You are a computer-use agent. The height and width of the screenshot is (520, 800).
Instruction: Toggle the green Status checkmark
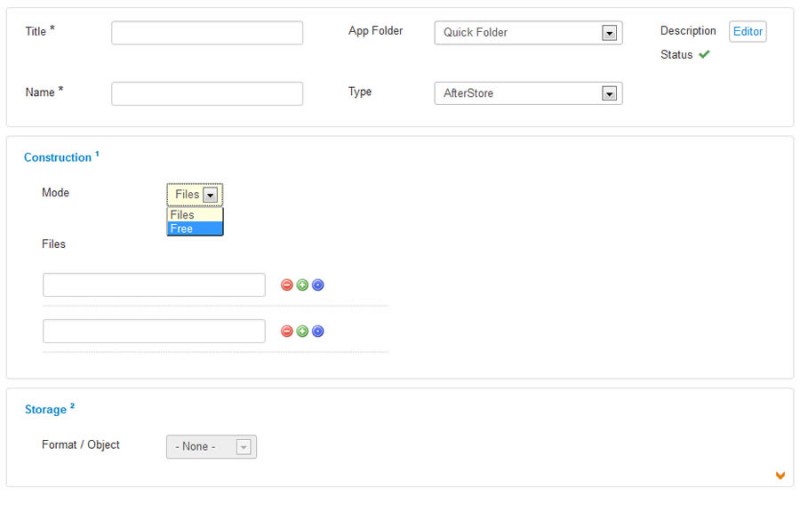tap(704, 54)
